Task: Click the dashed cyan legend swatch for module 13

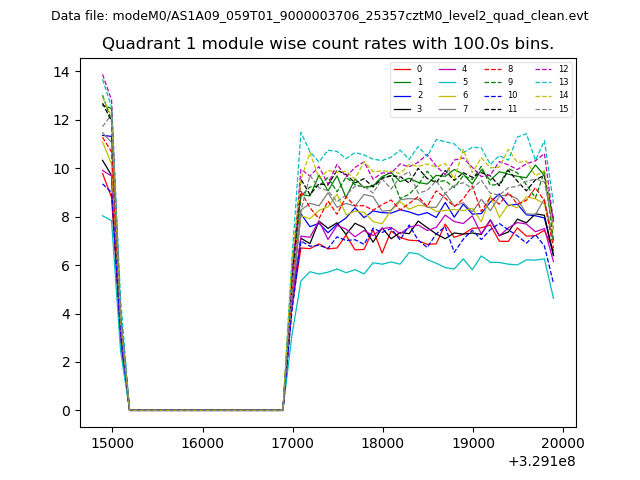Action: coord(545,82)
